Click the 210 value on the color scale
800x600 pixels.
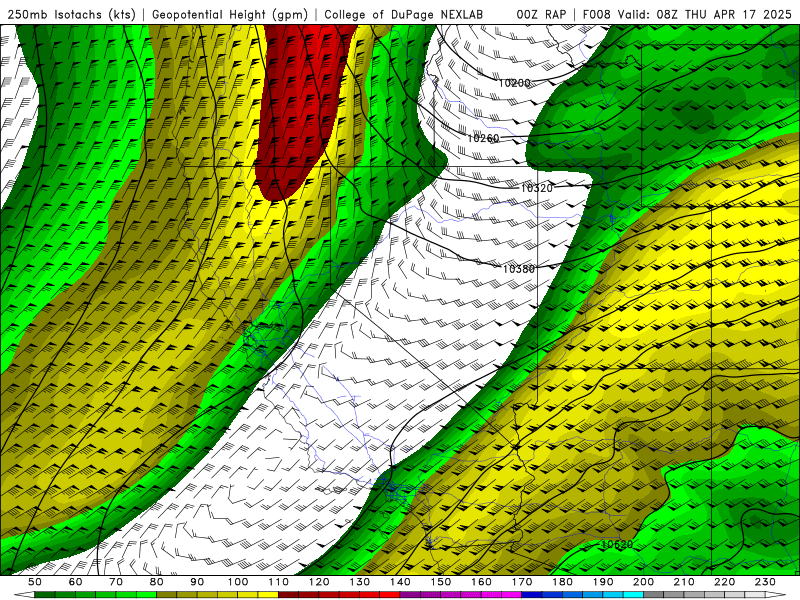click(684, 582)
